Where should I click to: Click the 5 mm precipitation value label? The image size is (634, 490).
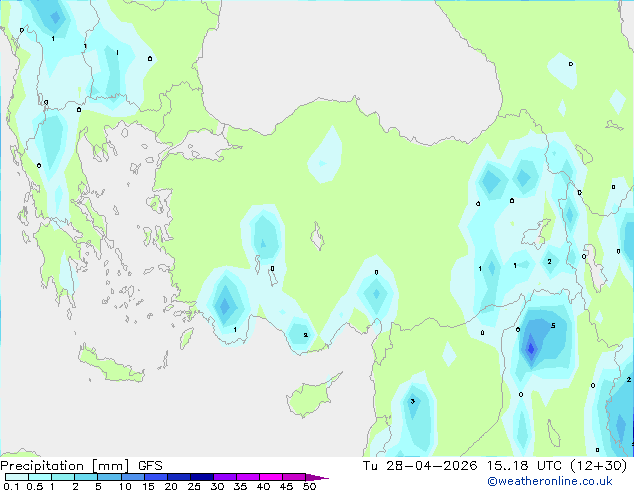(553, 325)
